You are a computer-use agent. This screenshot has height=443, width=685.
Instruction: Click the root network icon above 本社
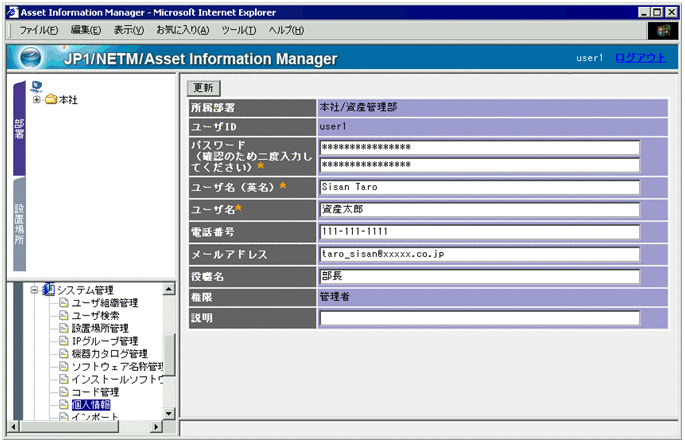[x=37, y=85]
